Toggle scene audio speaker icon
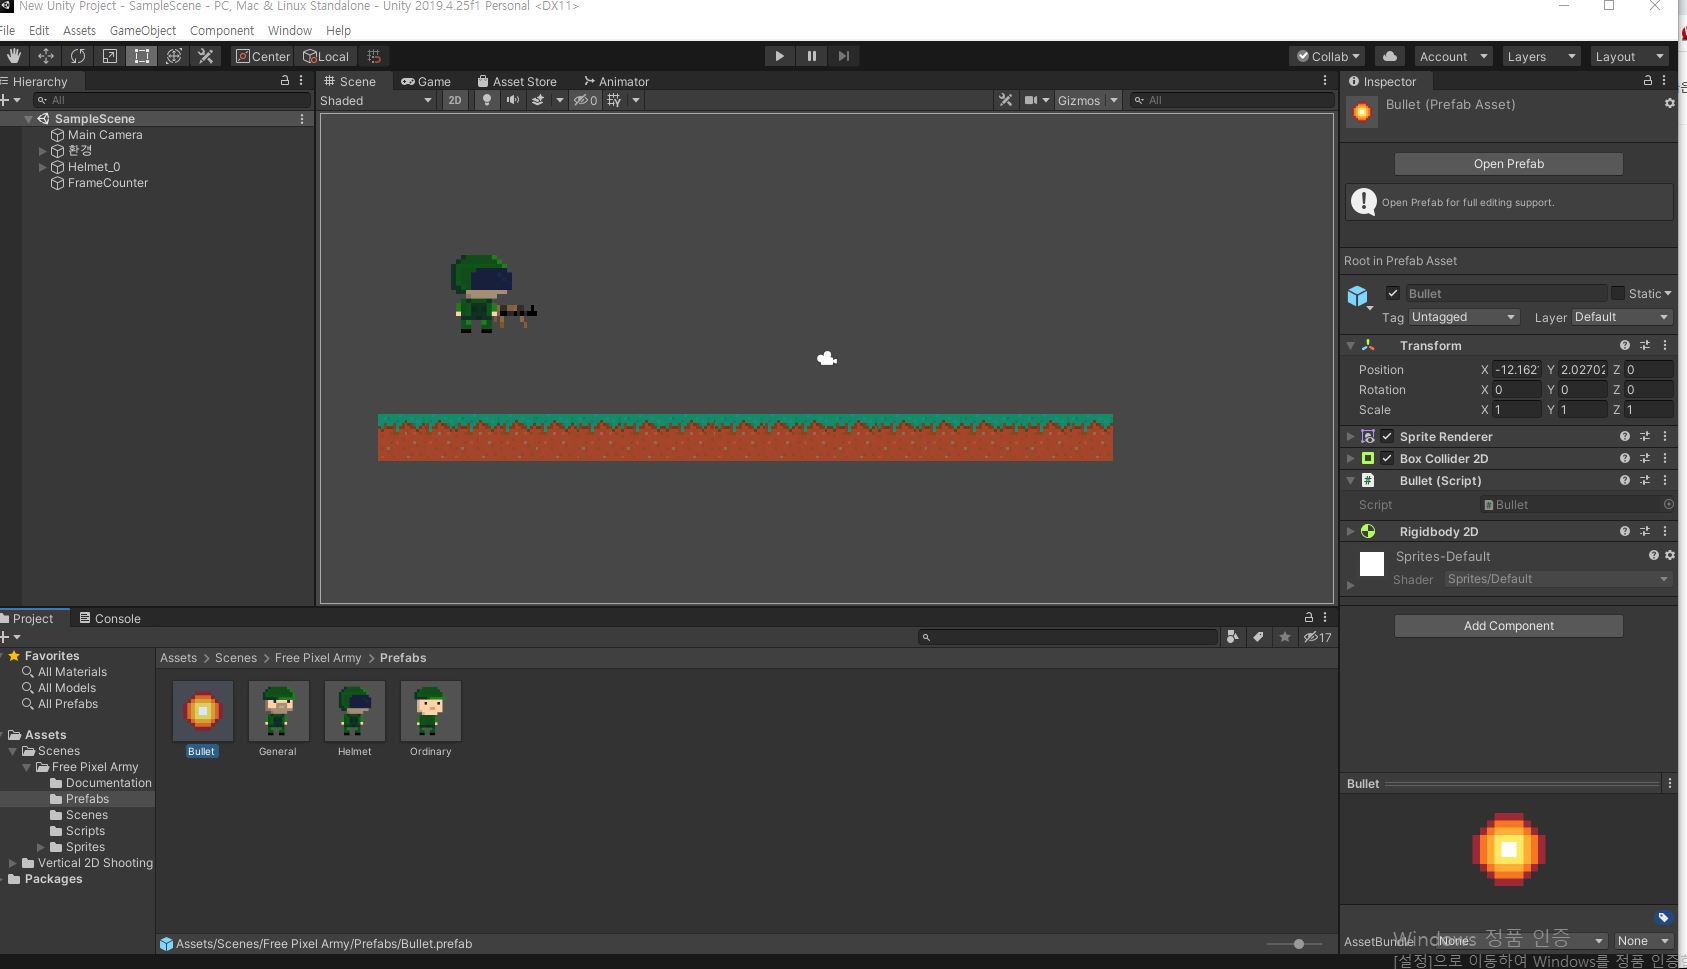 coord(512,100)
